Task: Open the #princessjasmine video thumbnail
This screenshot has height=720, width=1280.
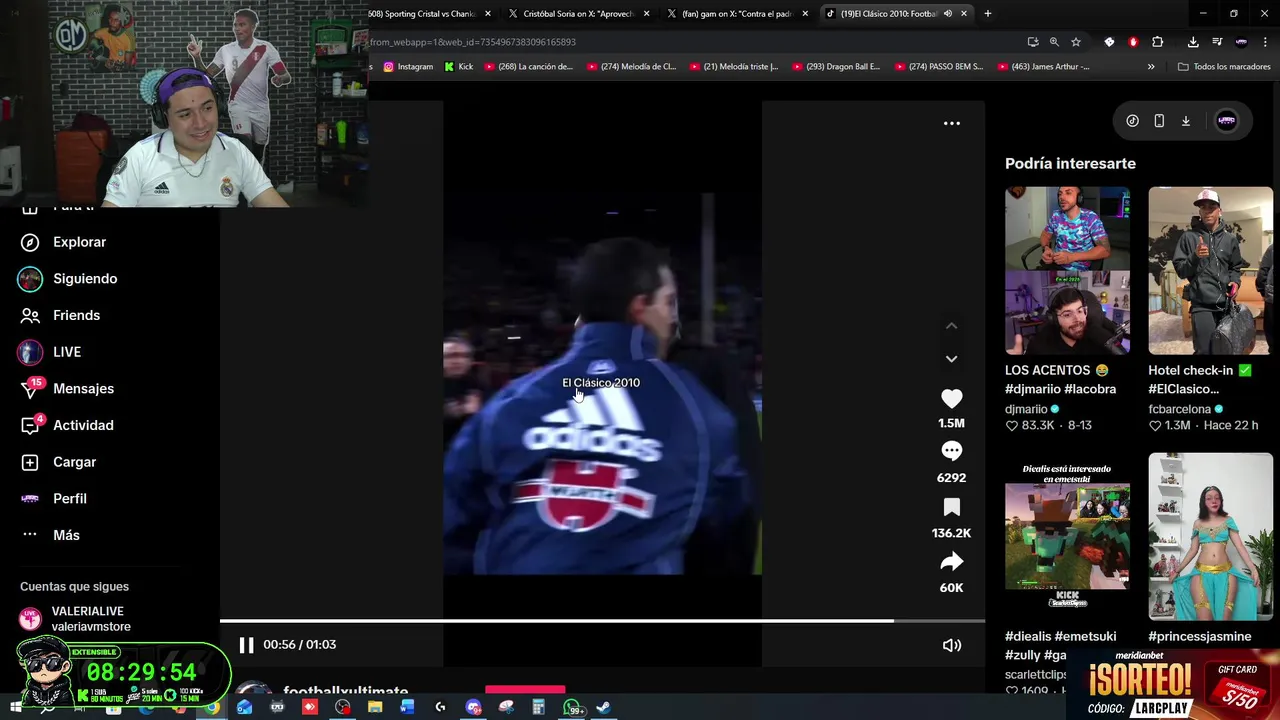Action: (x=1210, y=536)
